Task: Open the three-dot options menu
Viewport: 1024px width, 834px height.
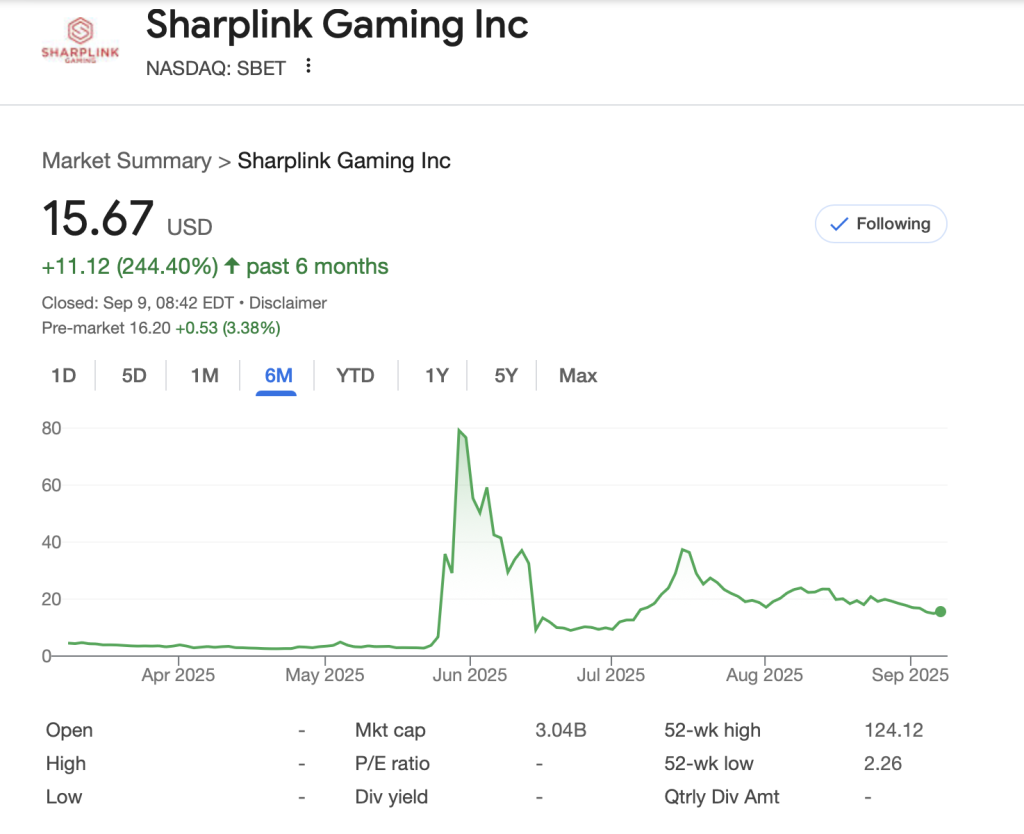Action: click(x=308, y=66)
